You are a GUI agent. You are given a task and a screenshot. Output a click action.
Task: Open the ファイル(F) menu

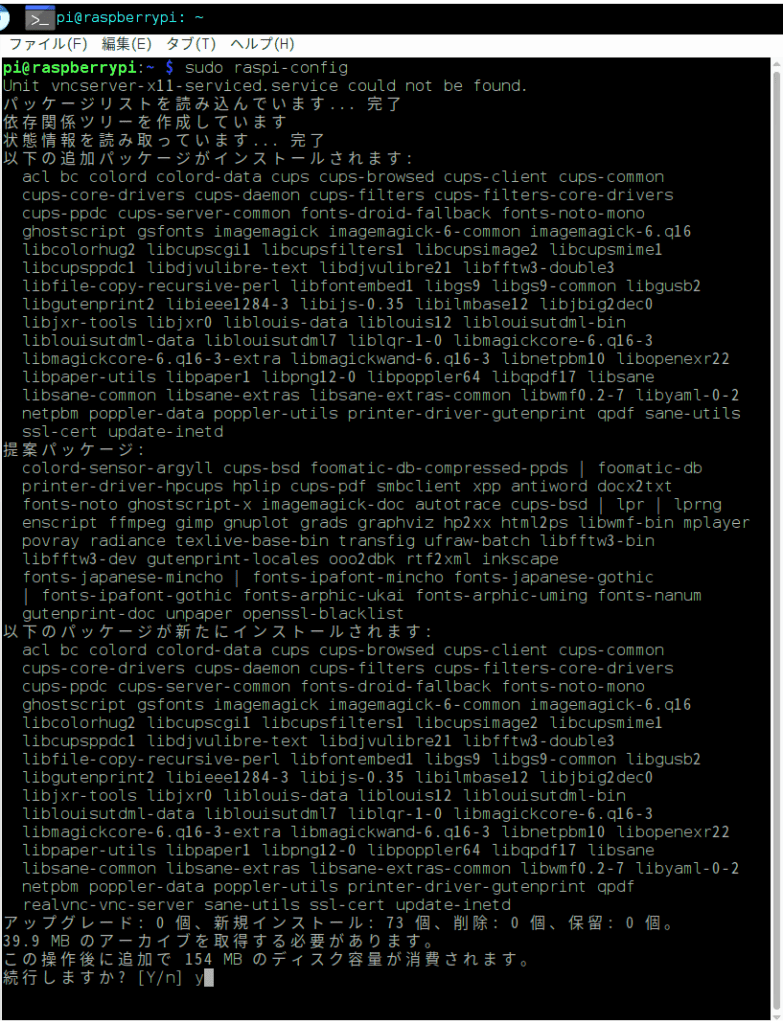point(48,44)
